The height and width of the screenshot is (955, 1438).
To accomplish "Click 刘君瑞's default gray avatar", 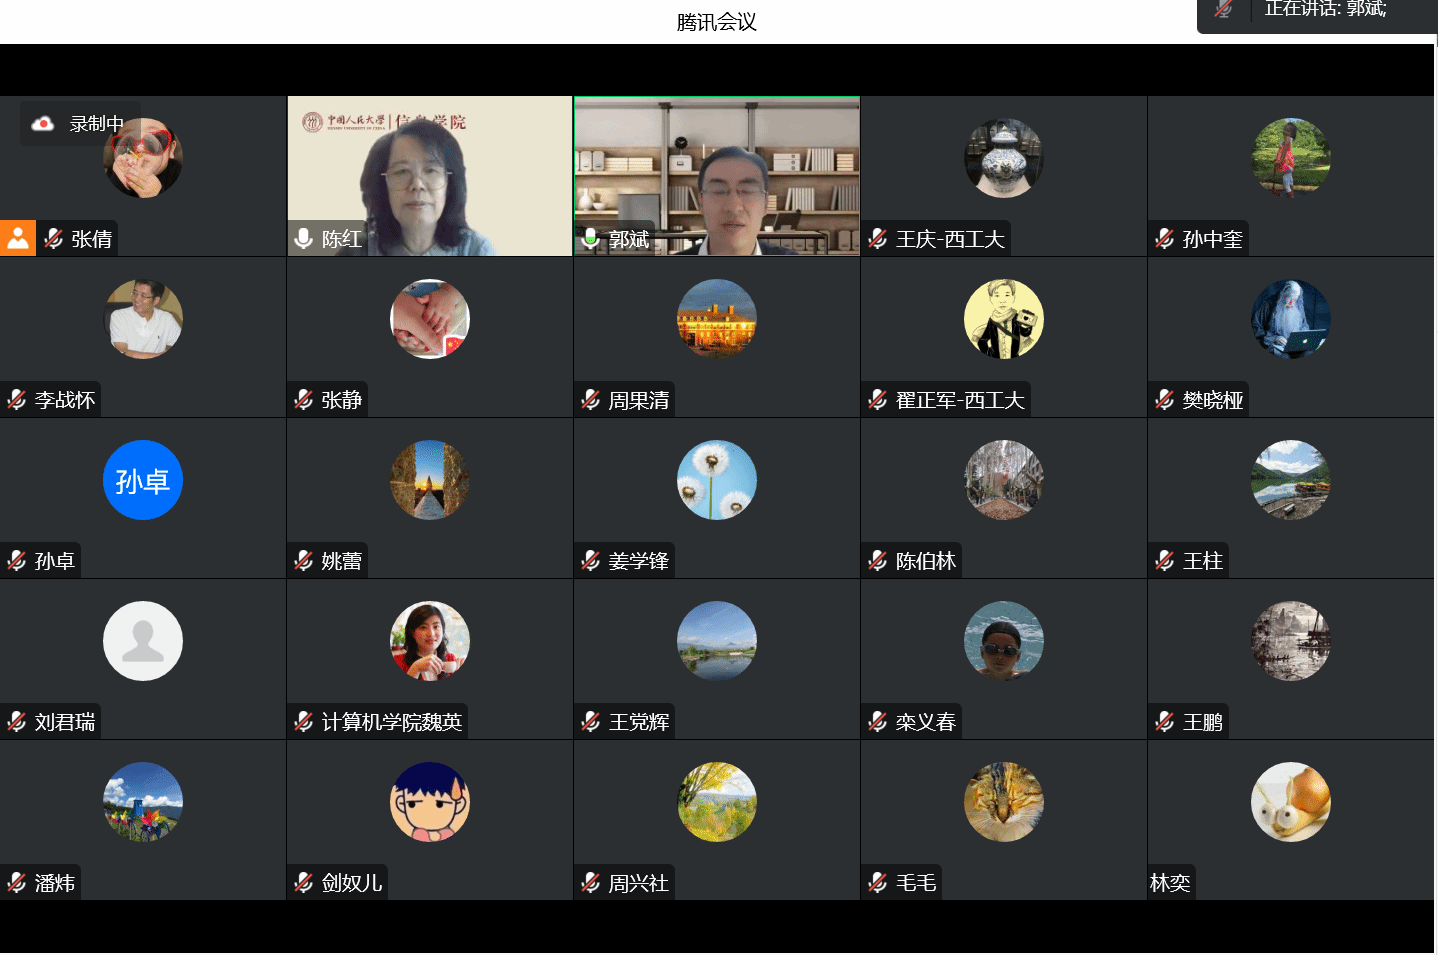I will [x=143, y=641].
